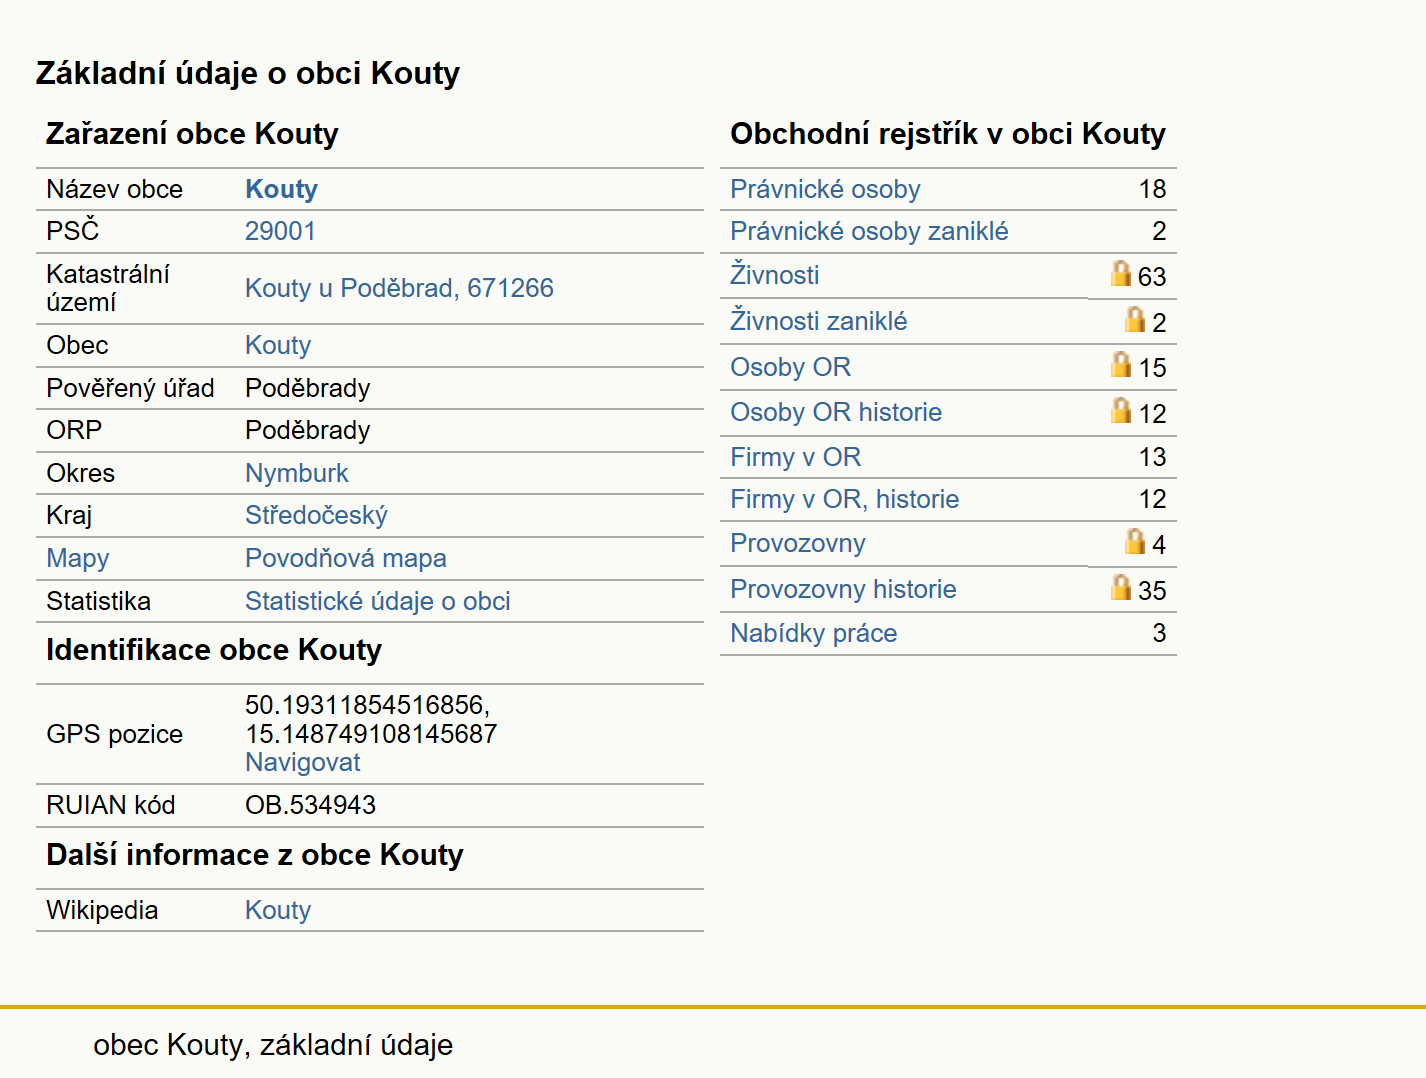Click the lock icon beside Živnosti count
This screenshot has width=1426, height=1078.
[1121, 273]
